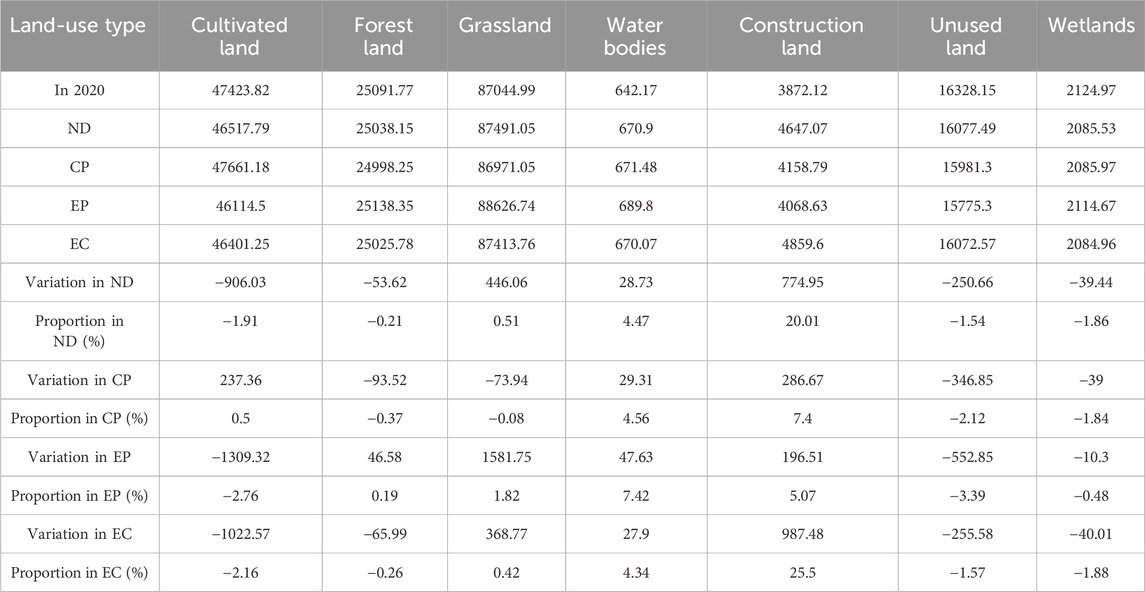Select the Variation in EP row label
The height and width of the screenshot is (592, 1145).
(79, 456)
